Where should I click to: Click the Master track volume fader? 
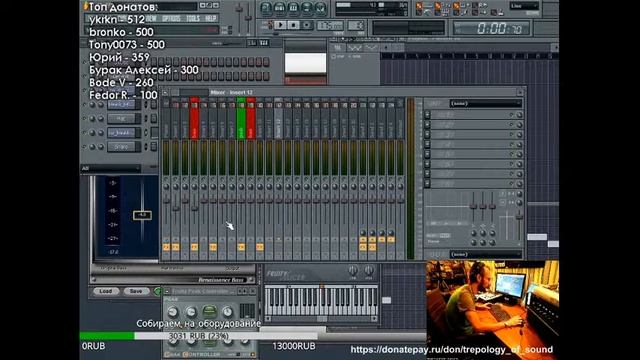[166, 201]
